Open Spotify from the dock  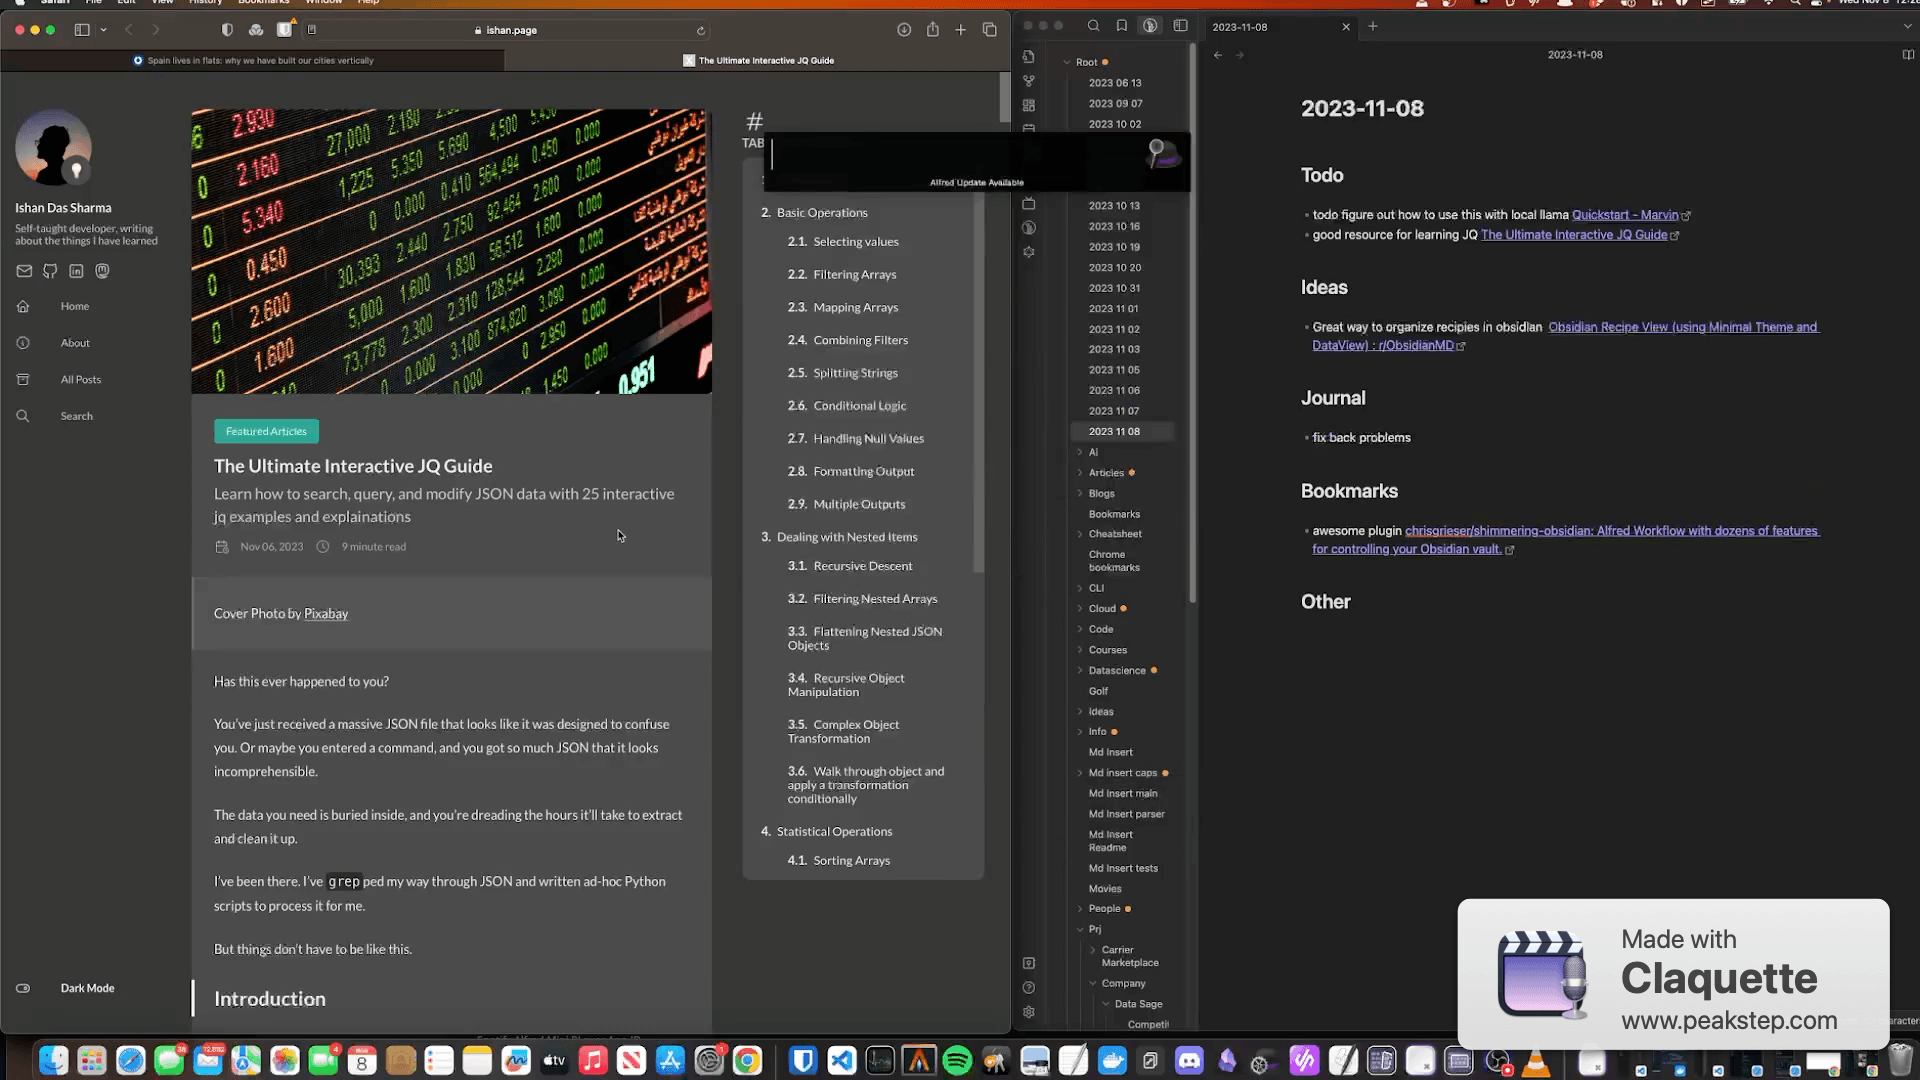tap(957, 1060)
